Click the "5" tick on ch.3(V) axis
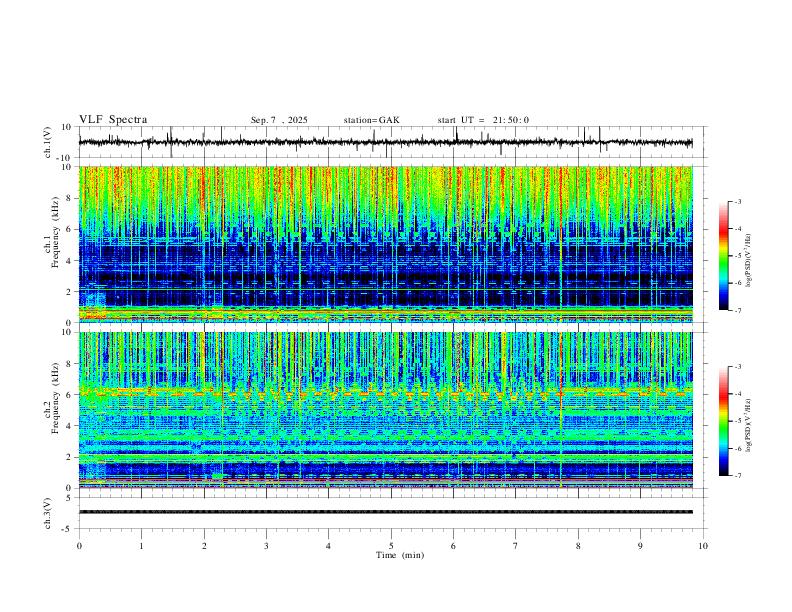 click(x=70, y=497)
